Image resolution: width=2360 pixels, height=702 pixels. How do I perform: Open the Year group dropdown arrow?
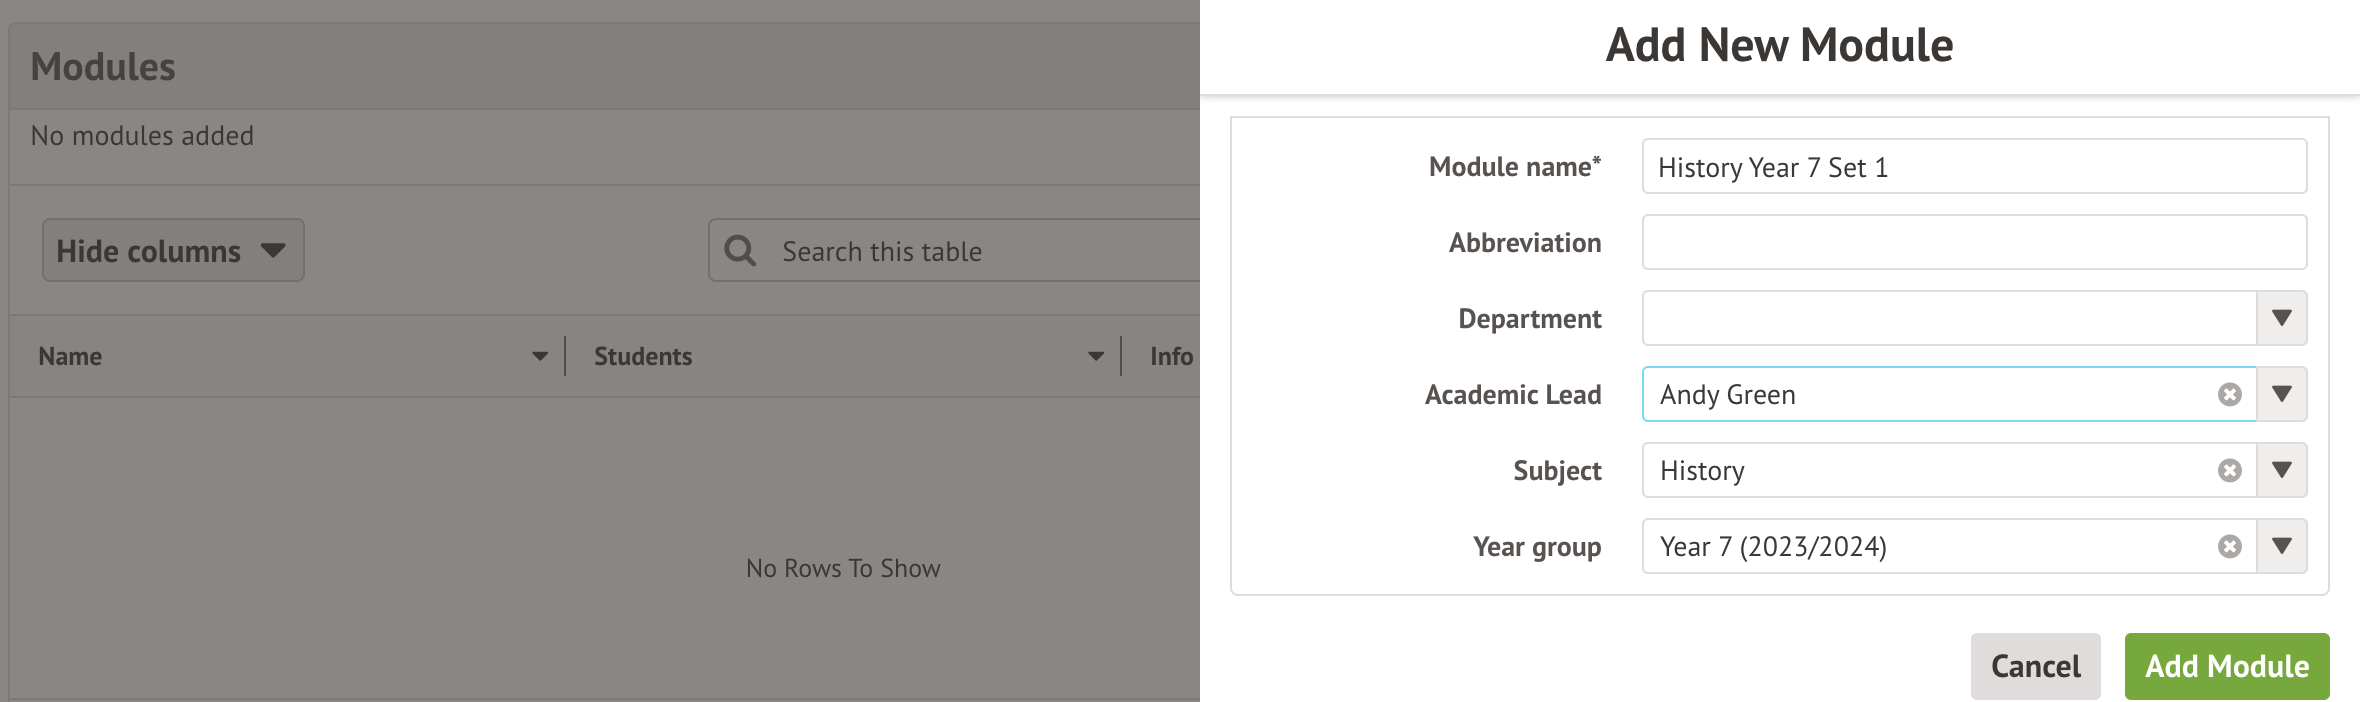coord(2281,547)
